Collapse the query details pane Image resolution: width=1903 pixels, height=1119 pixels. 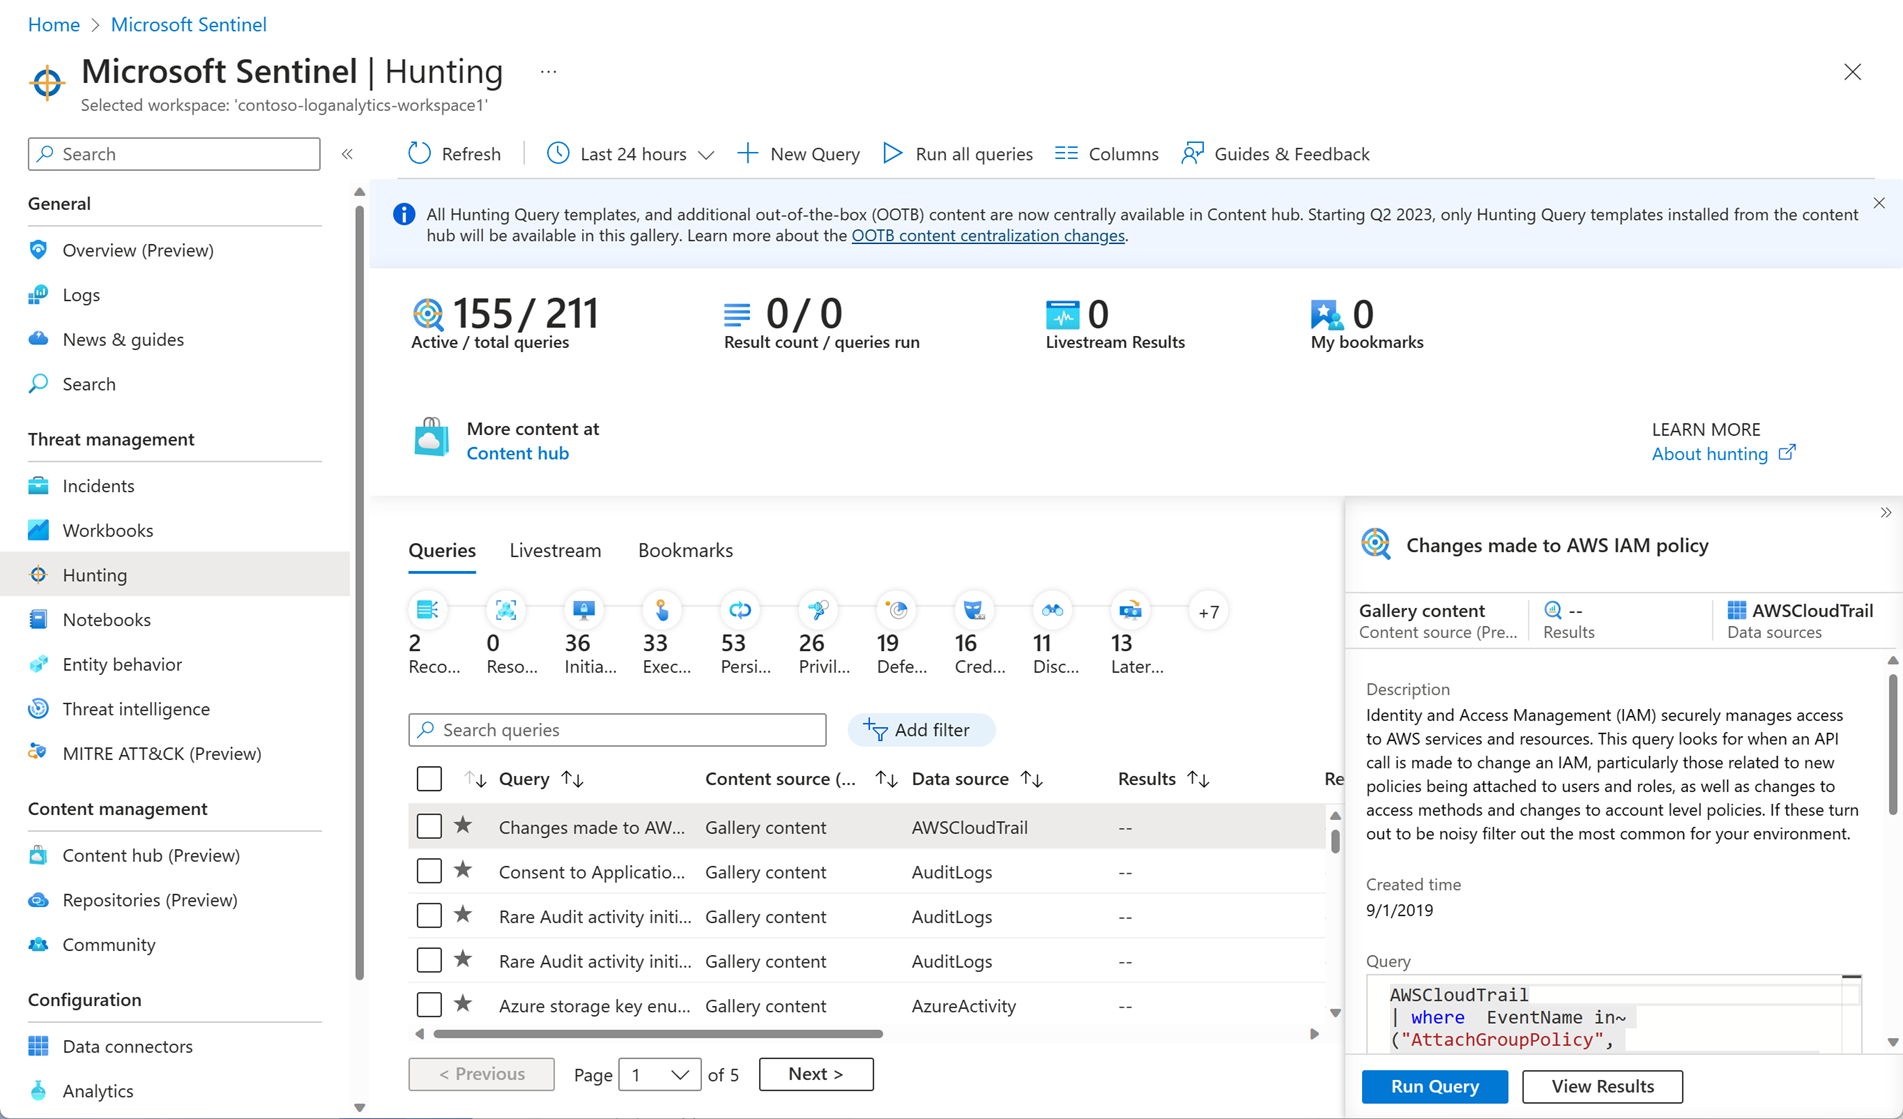coord(1885,512)
